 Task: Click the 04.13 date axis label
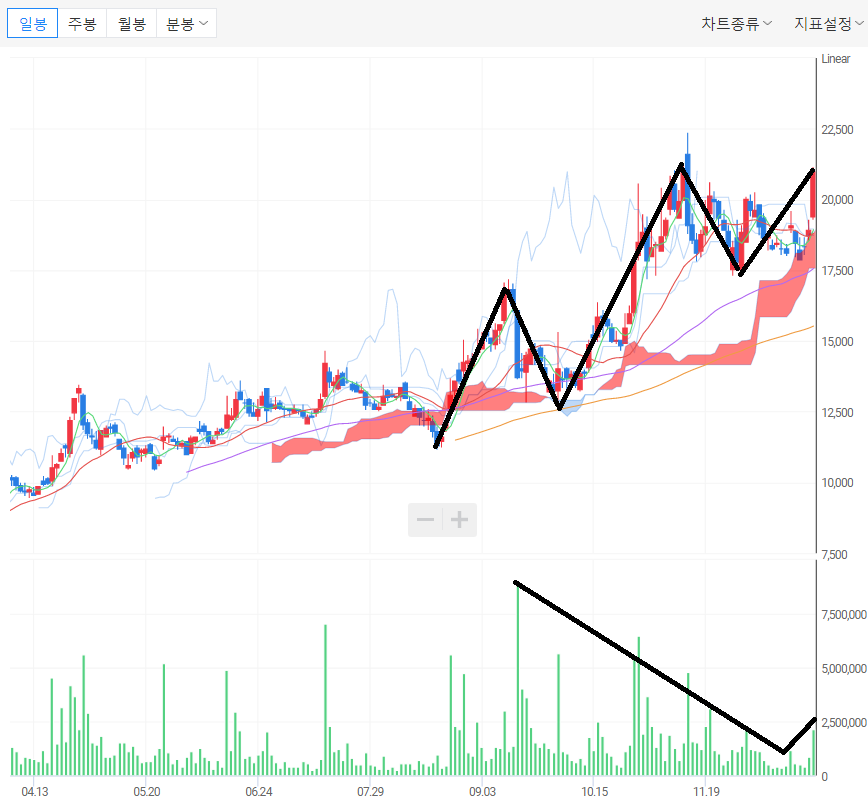(34, 792)
